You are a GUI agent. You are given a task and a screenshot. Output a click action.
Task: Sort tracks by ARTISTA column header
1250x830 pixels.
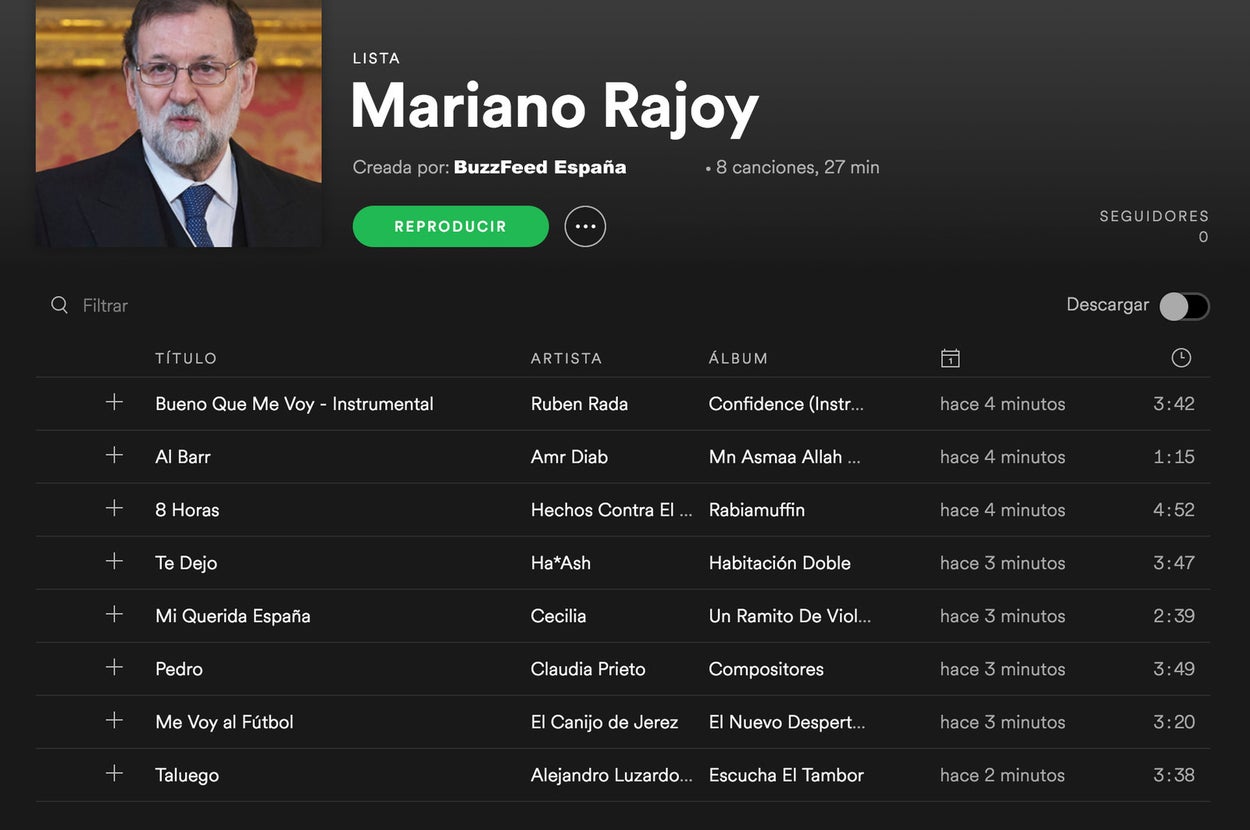tap(566, 358)
